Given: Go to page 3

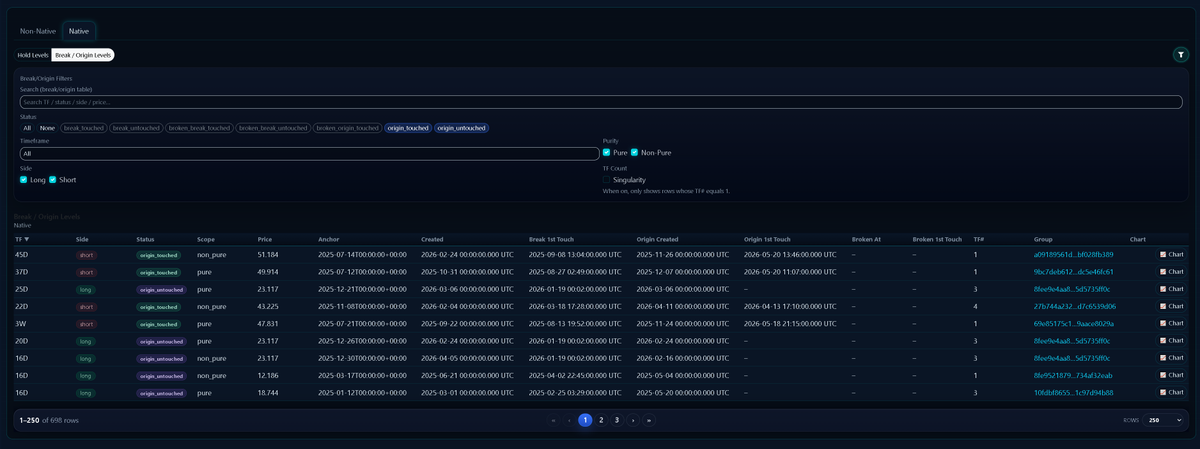Looking at the screenshot, I should click(x=617, y=421).
